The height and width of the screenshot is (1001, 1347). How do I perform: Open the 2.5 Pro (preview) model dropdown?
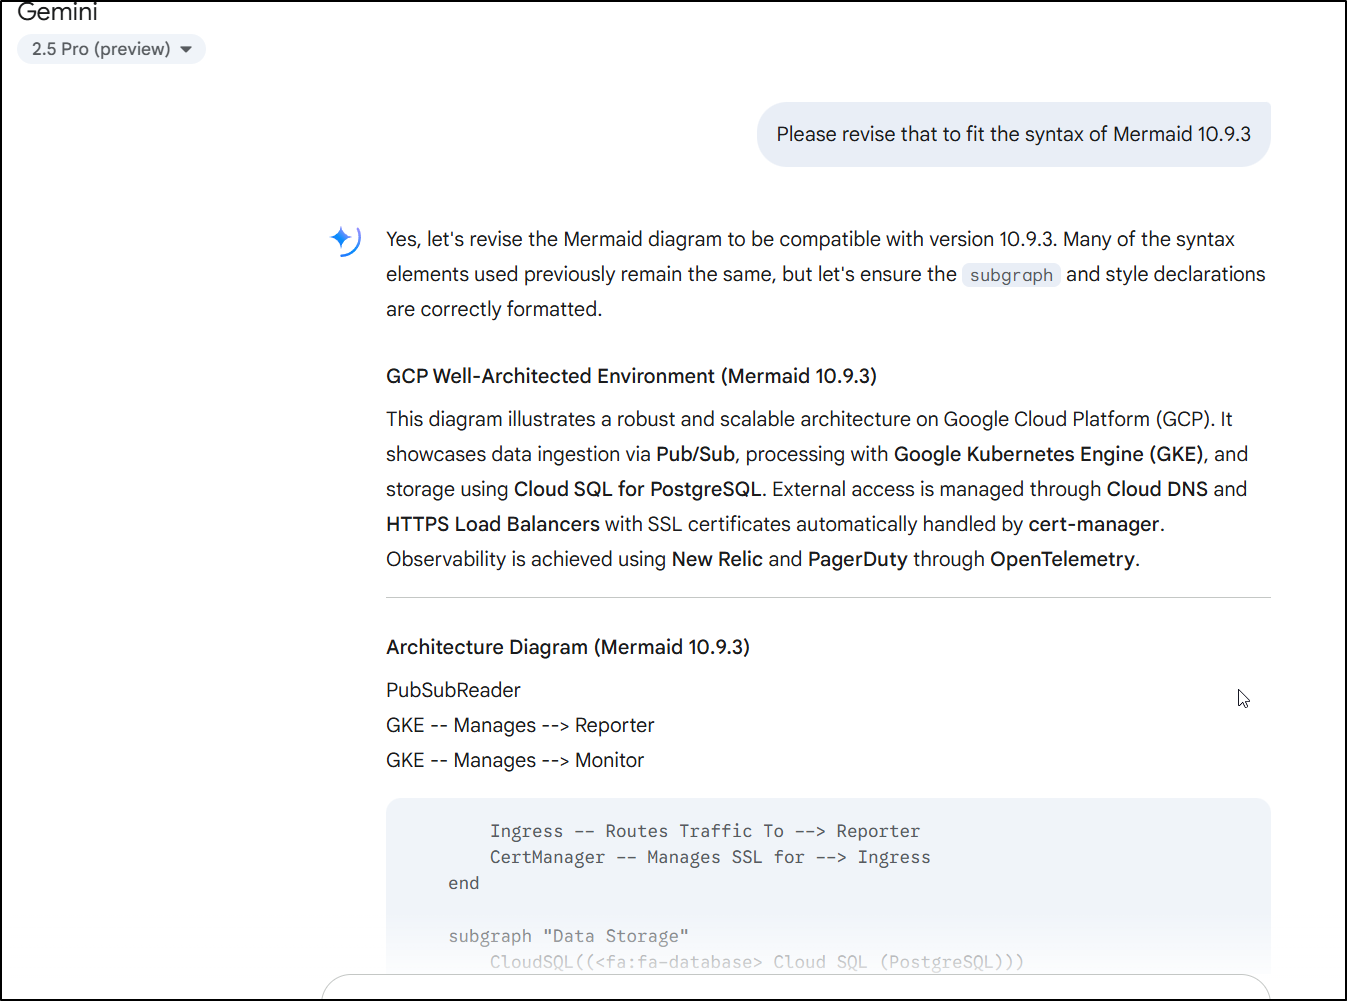coord(111,49)
